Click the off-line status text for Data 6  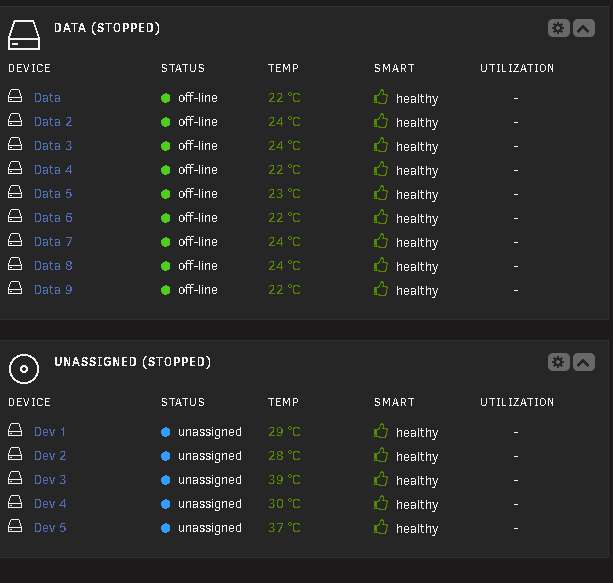click(198, 218)
